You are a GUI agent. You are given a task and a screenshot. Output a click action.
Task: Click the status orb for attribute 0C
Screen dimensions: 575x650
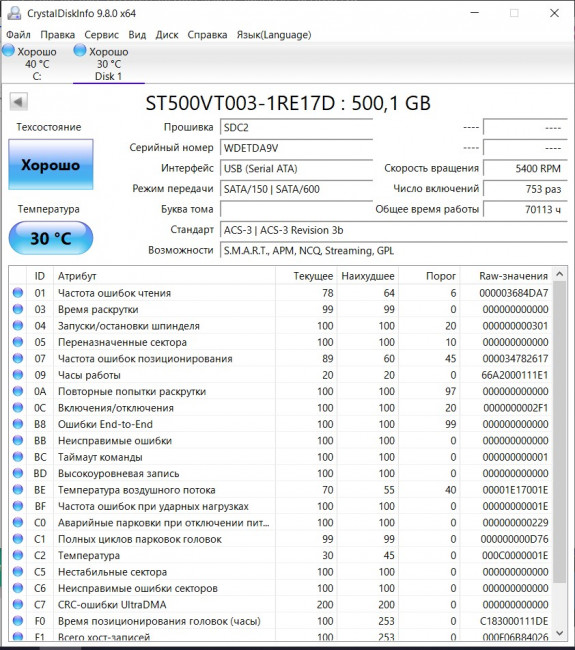[18, 407]
